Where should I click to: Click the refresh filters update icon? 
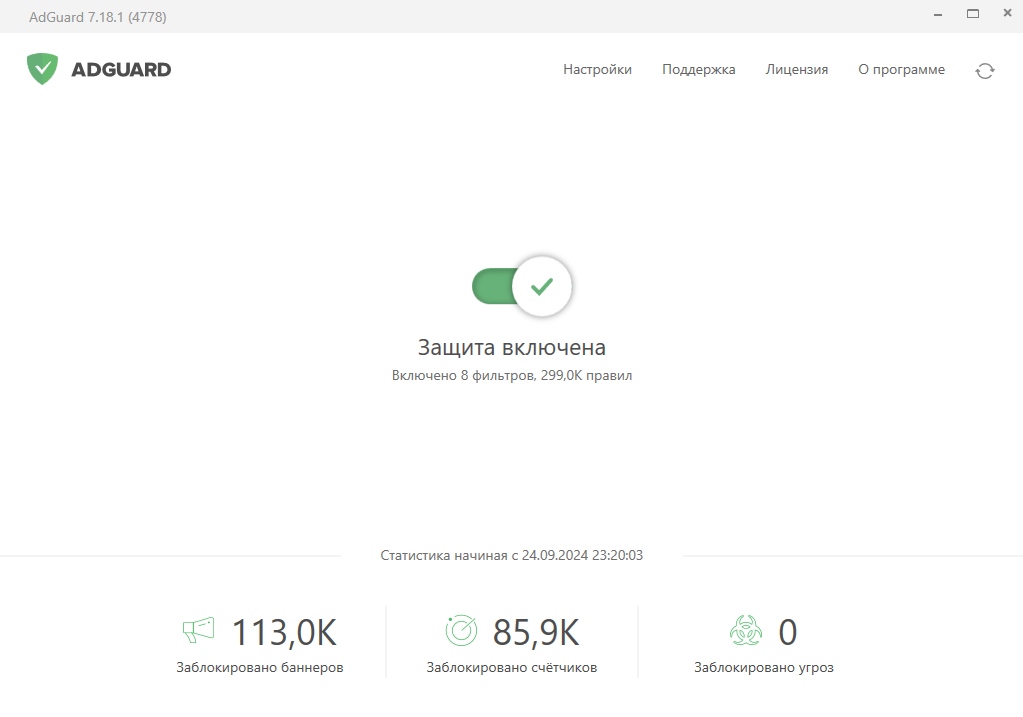pyautogui.click(x=985, y=70)
